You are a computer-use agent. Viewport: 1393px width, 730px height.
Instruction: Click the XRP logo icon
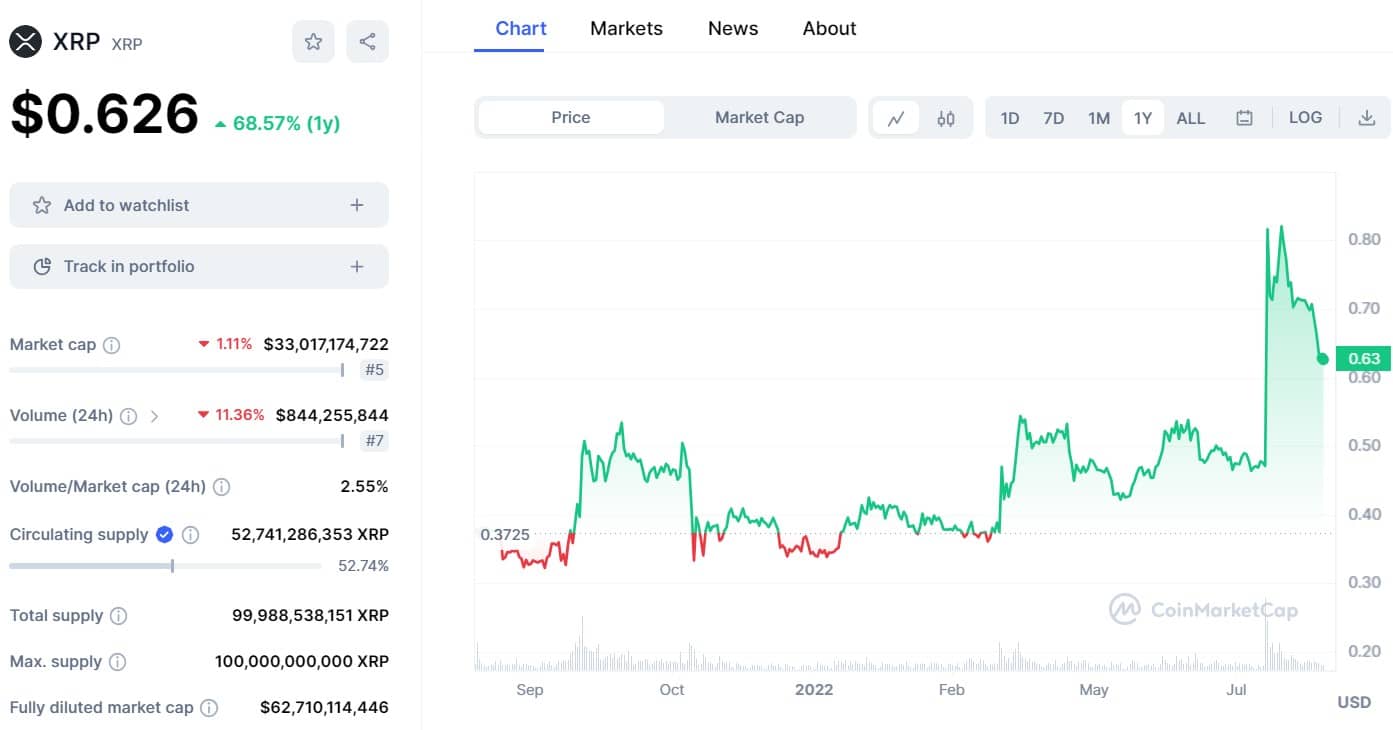pyautogui.click(x=25, y=41)
